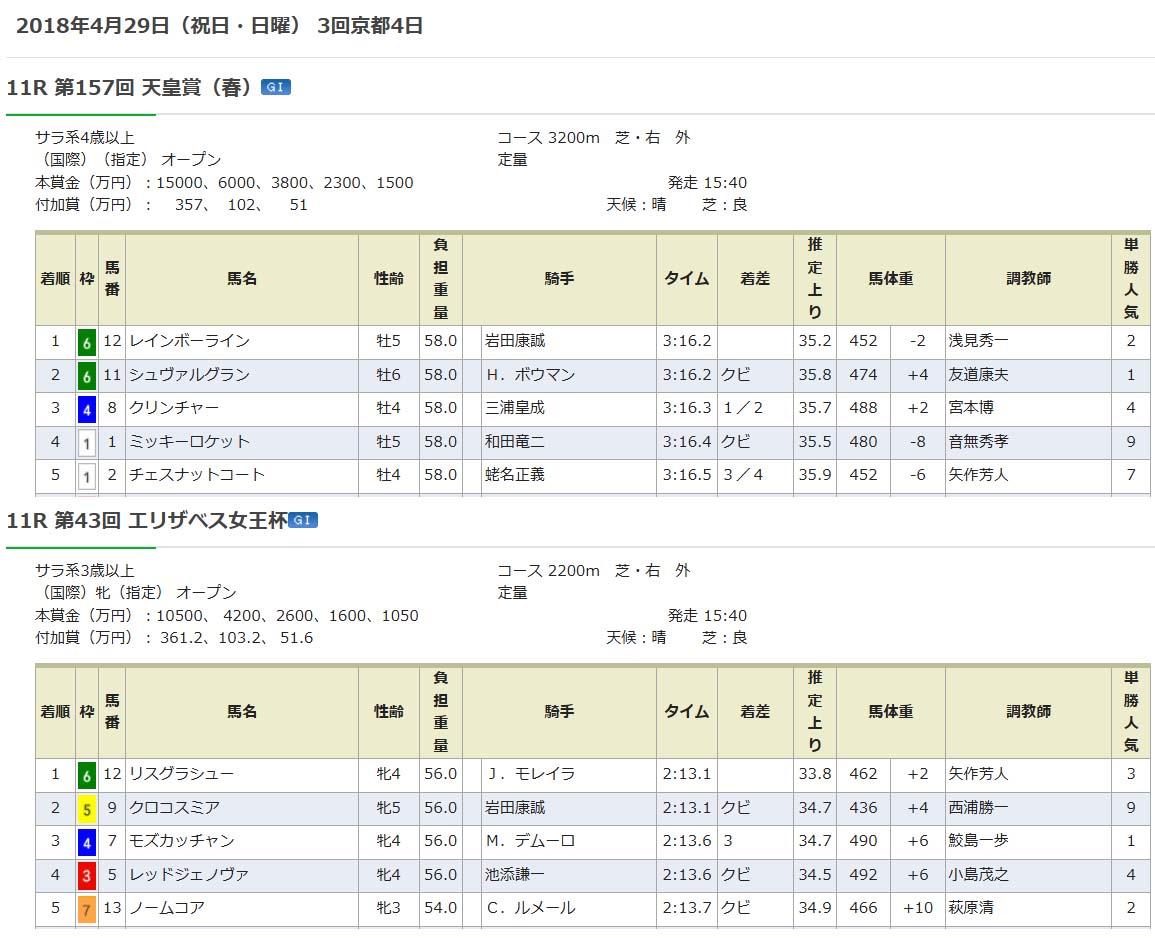Click the 2018年4月29日 3回京都4日 date heading

tap(220, 26)
